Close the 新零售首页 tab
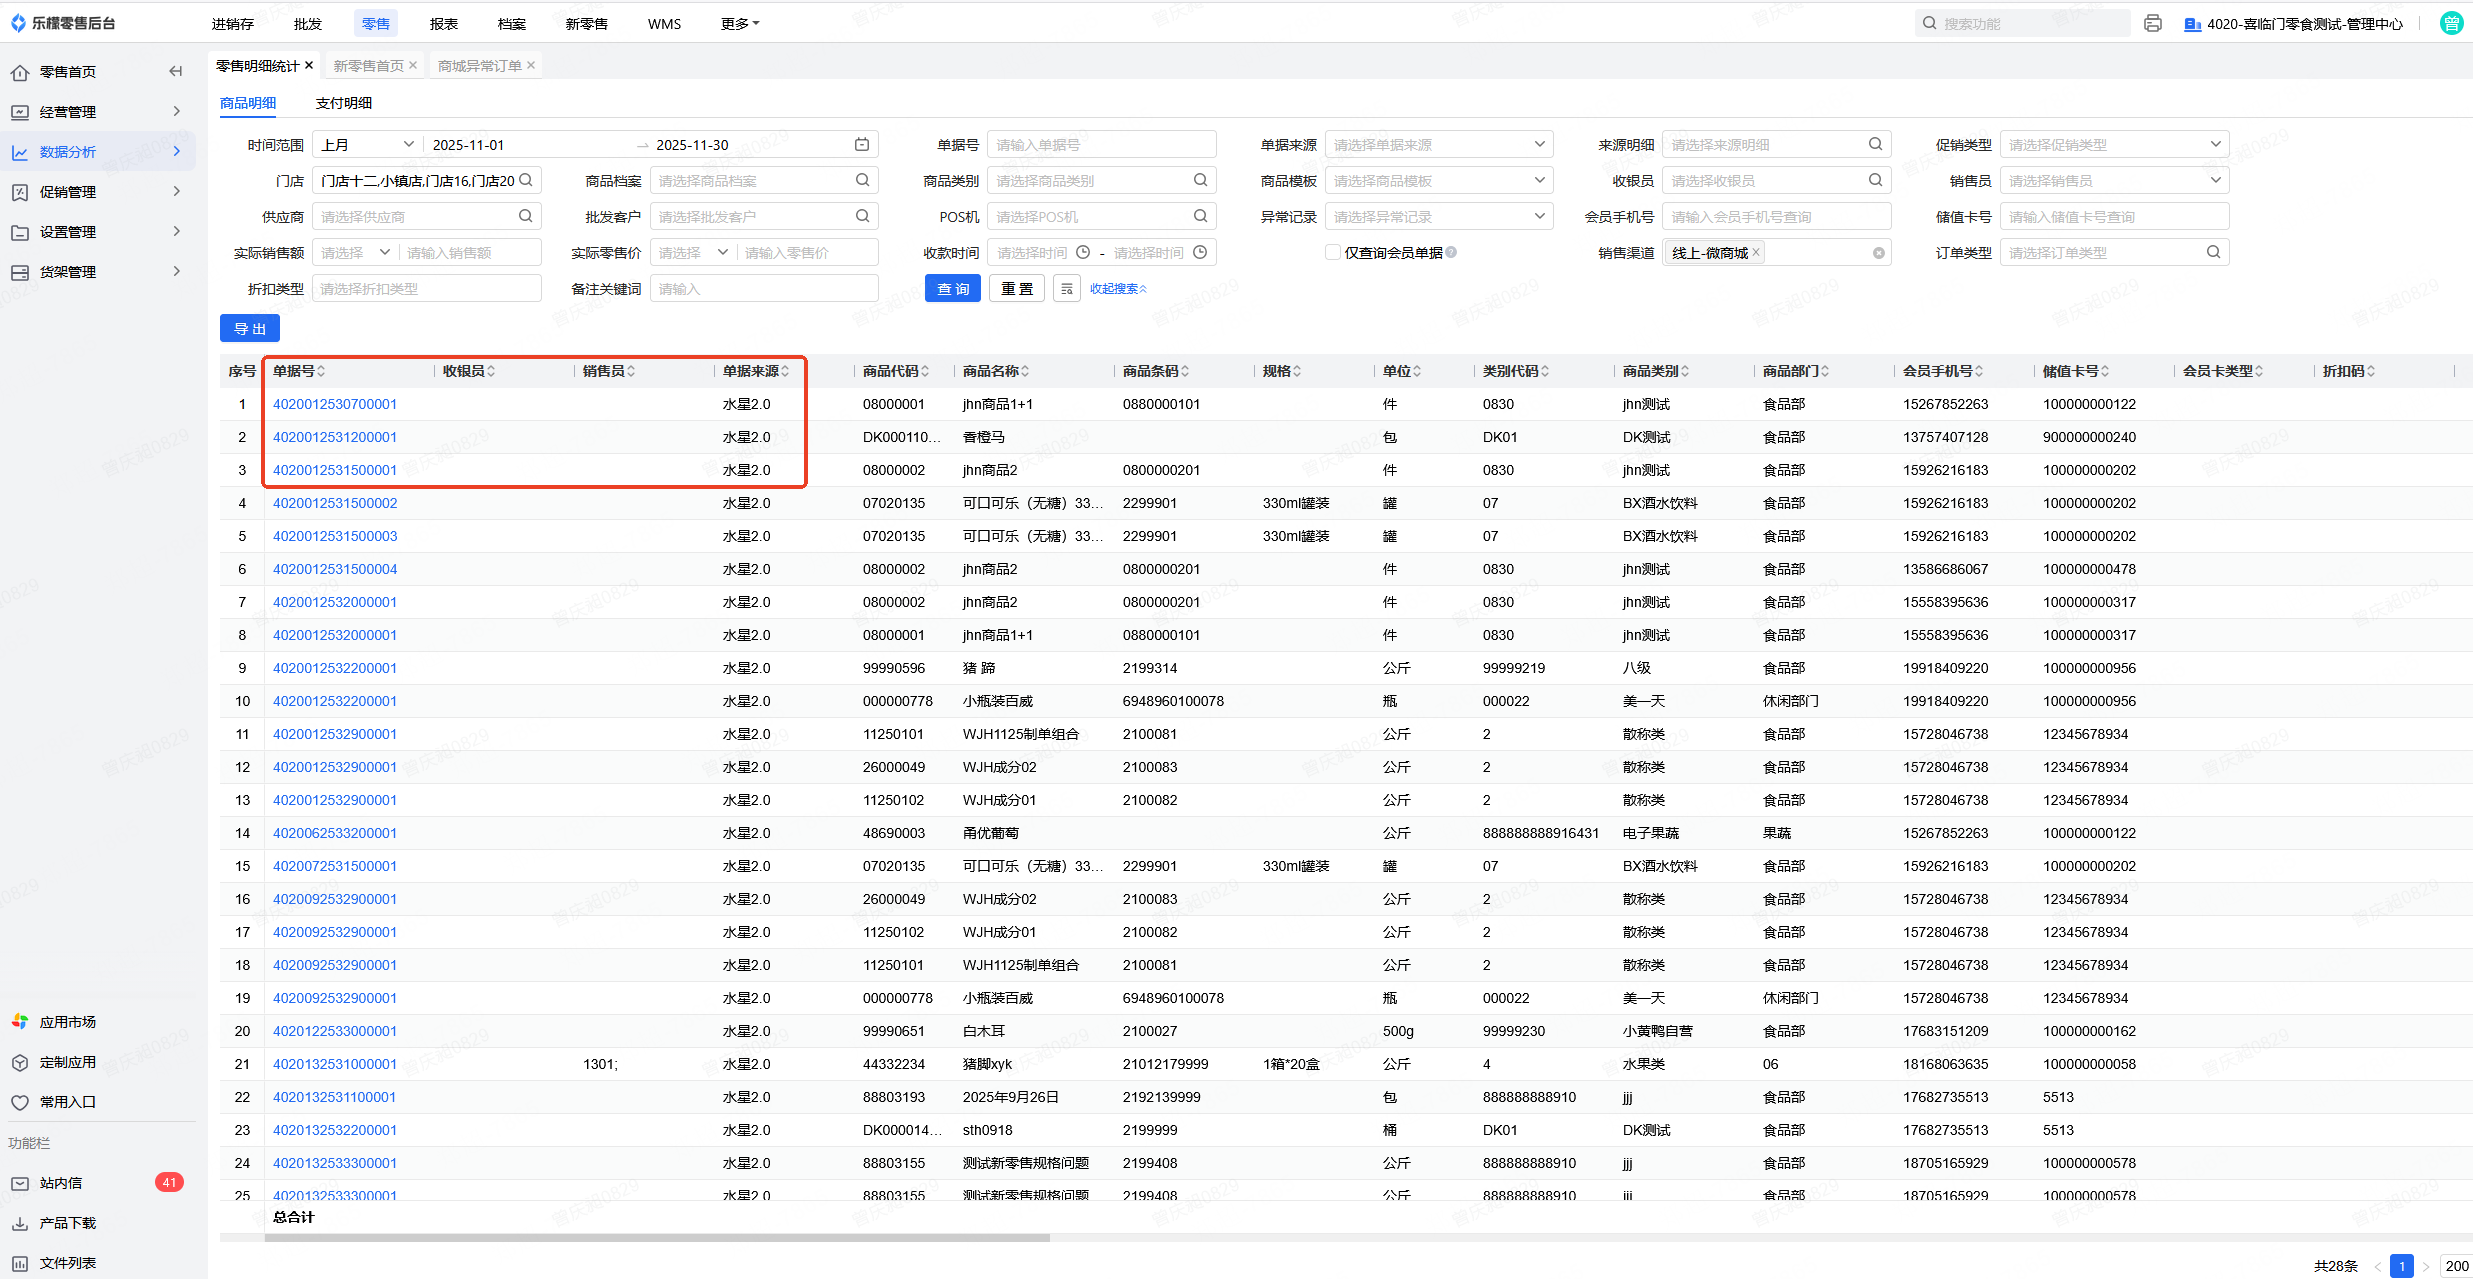 click(x=413, y=66)
